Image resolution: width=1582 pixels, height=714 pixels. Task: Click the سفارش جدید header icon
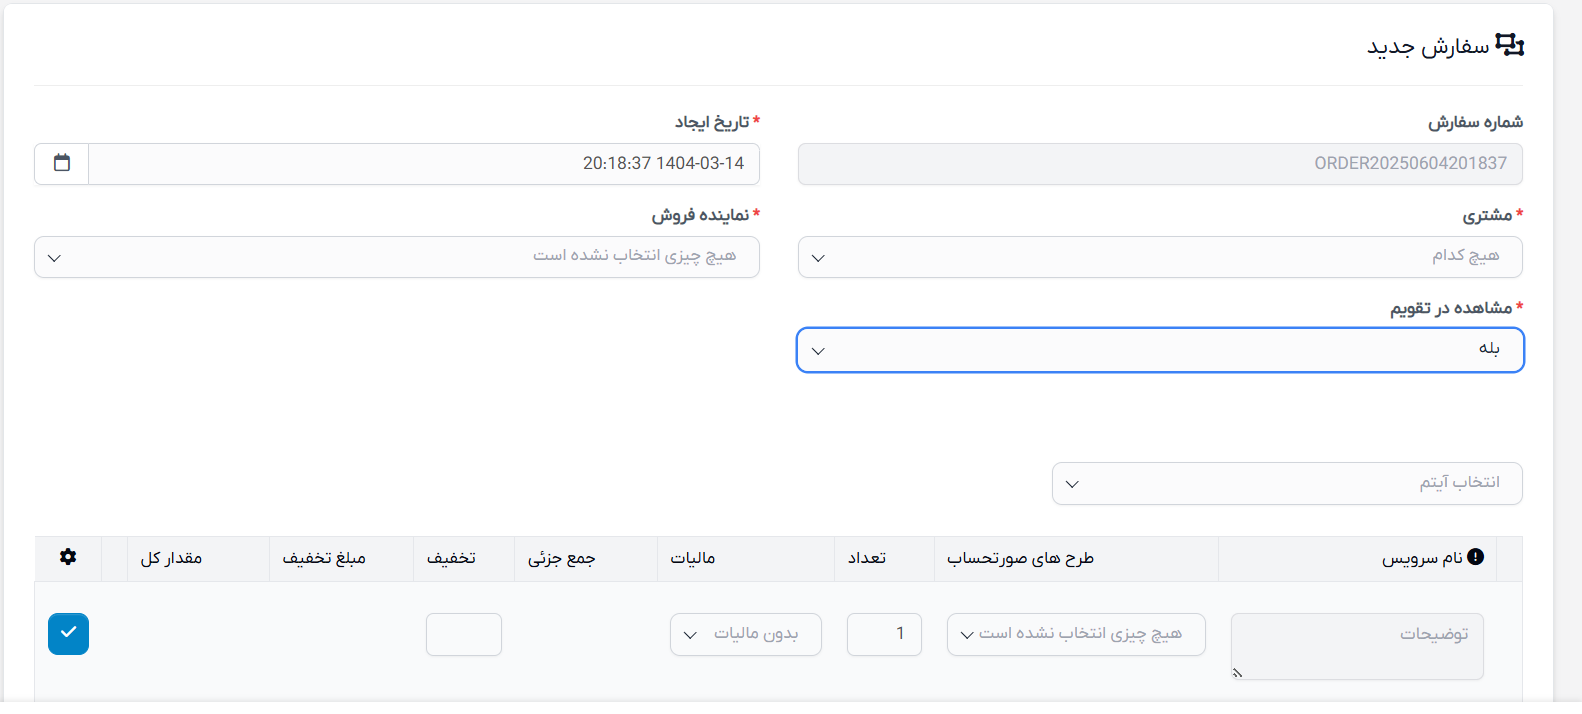tap(1509, 45)
